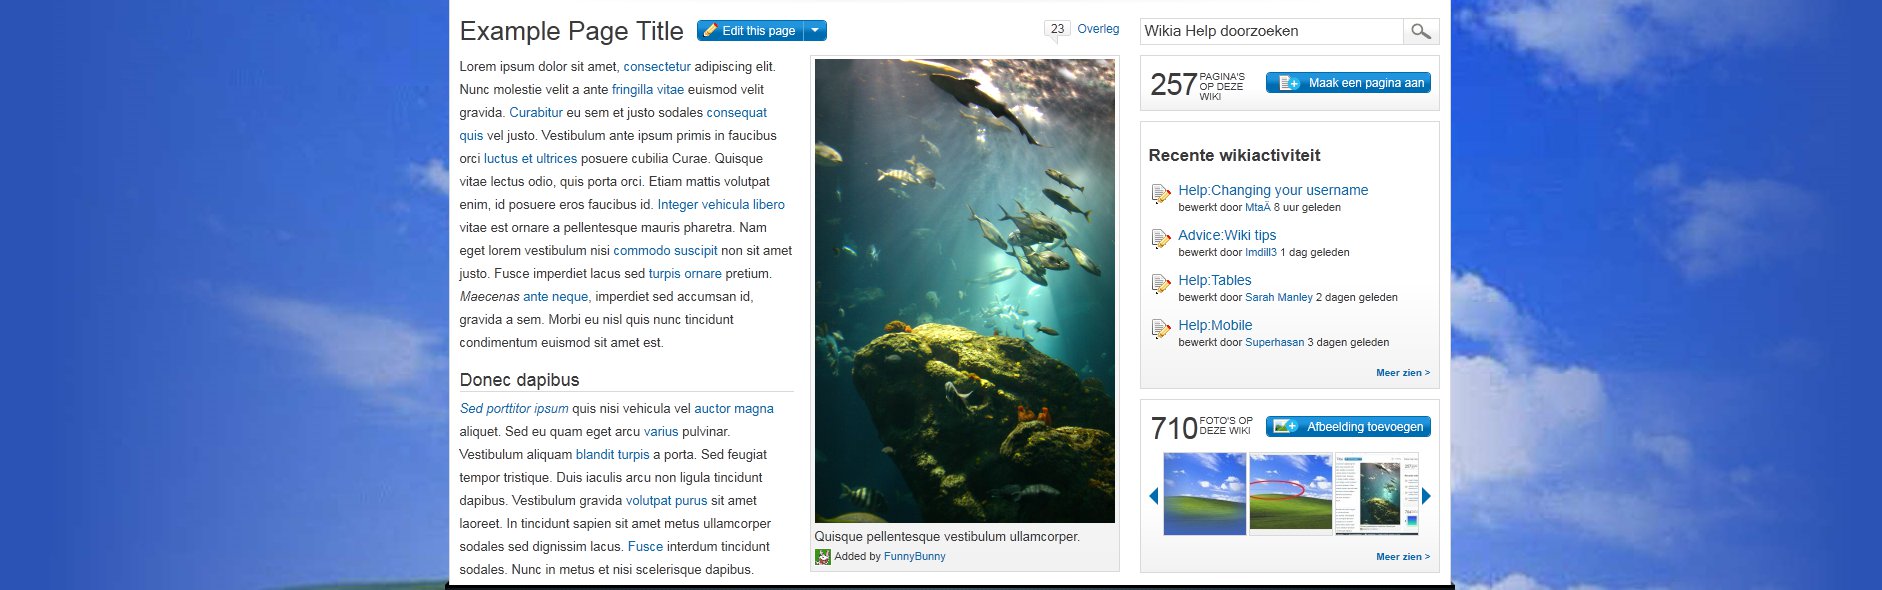Open the first green hill photo thumbnail
Screen dimensions: 1882x590
(x=1205, y=494)
